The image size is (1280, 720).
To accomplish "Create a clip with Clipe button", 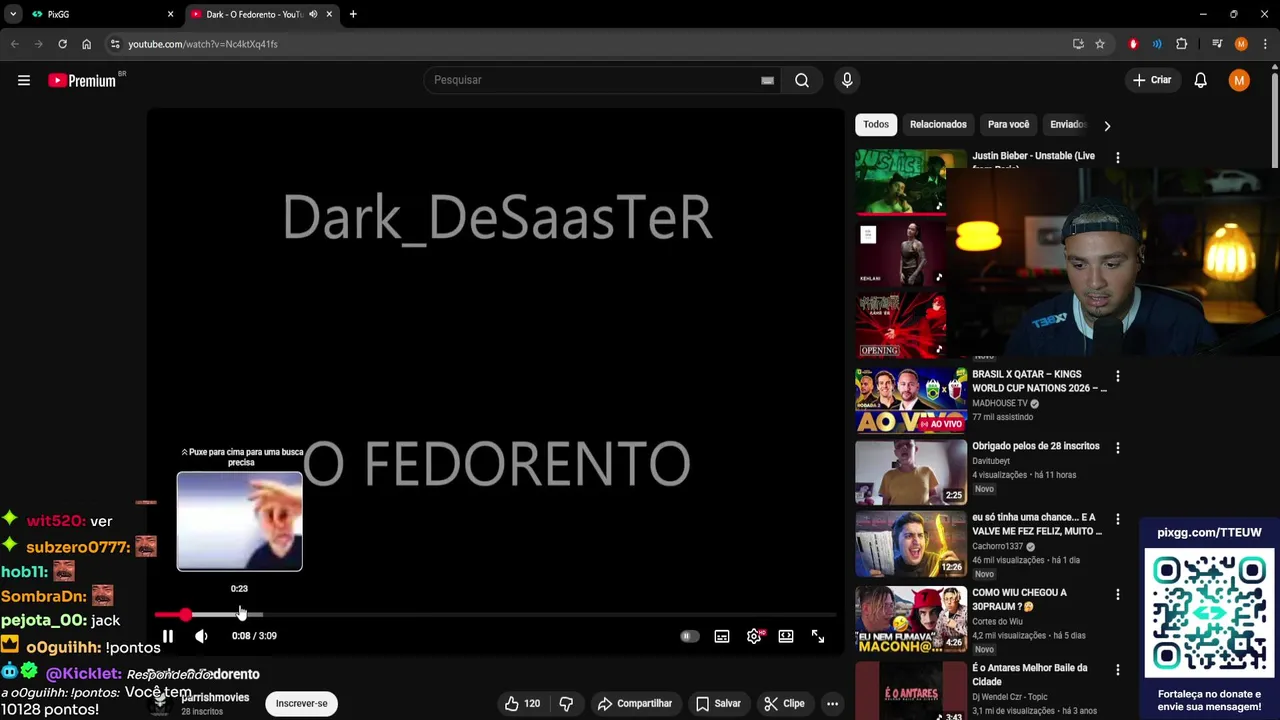I will tap(783, 704).
